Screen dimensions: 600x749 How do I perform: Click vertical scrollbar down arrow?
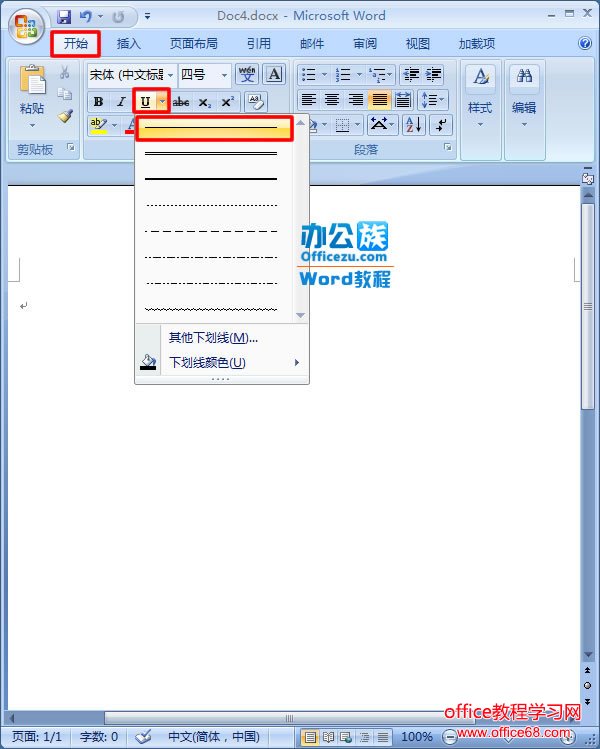(x=588, y=654)
